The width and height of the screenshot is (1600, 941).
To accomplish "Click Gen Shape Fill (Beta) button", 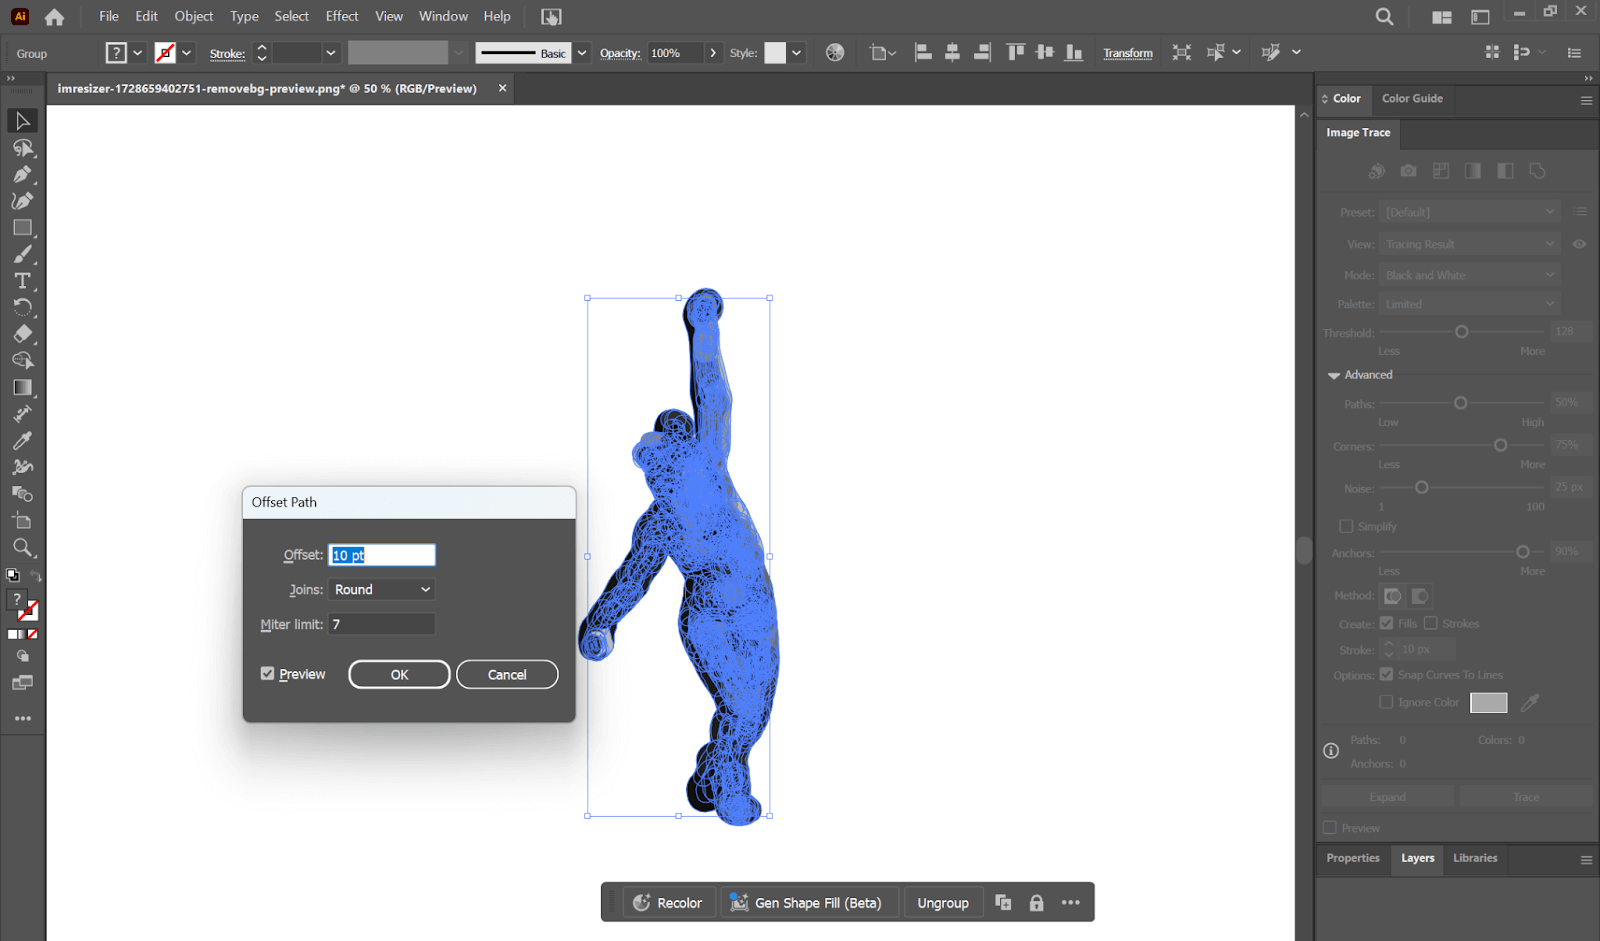I will pyautogui.click(x=808, y=903).
